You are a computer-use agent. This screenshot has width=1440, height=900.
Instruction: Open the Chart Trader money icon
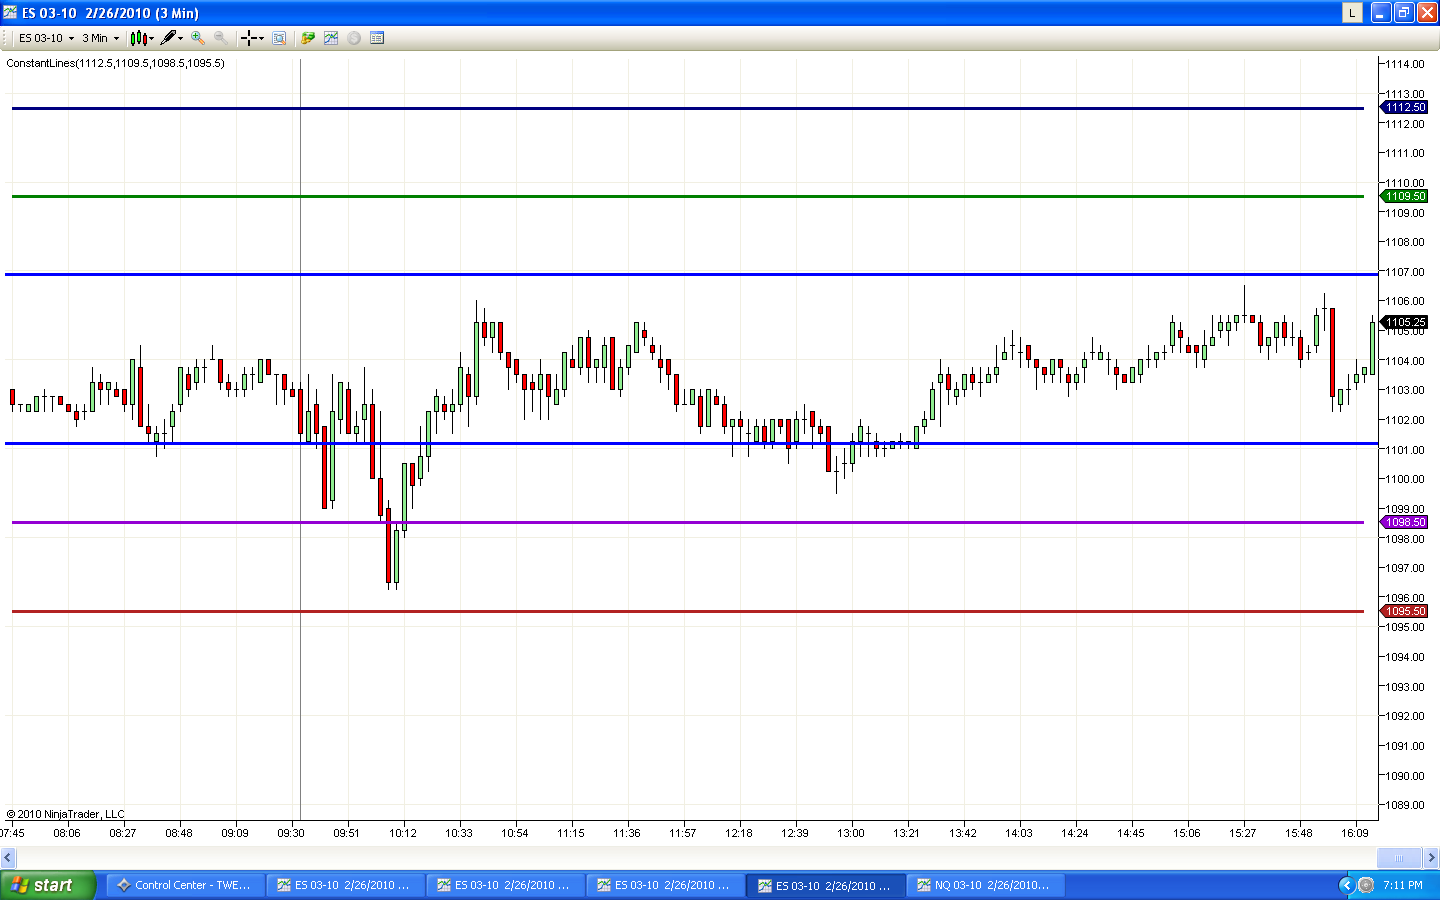coord(308,38)
